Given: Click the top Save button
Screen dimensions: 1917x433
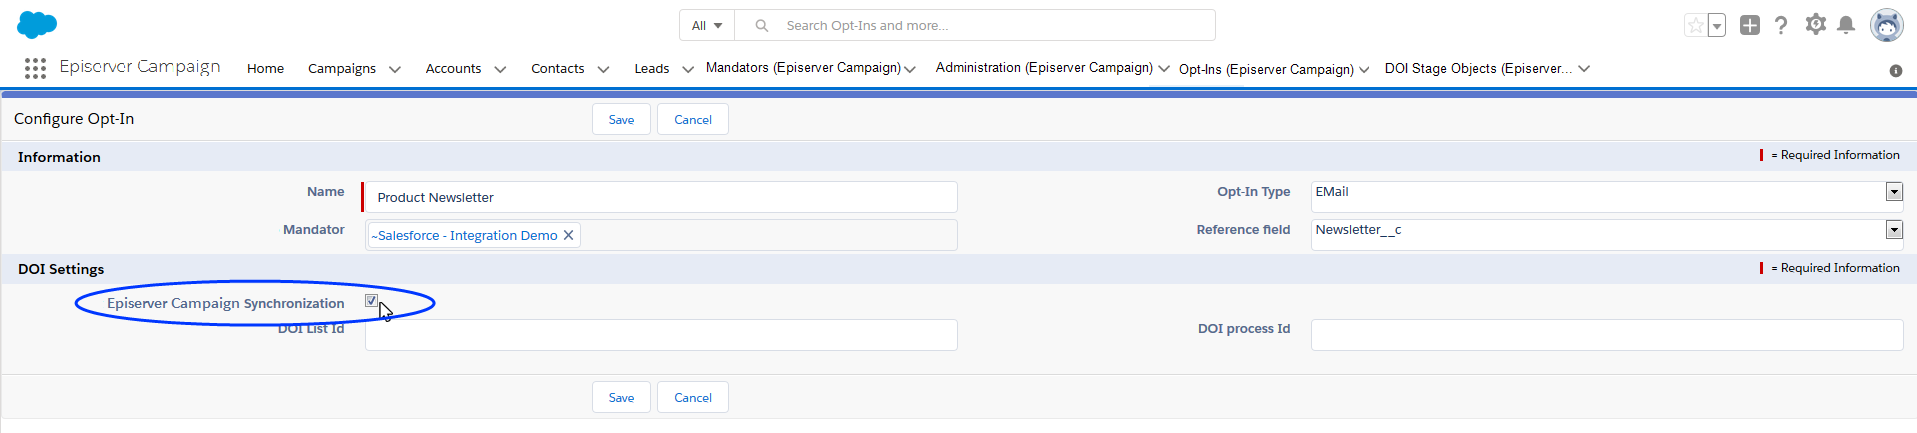Looking at the screenshot, I should pos(621,119).
